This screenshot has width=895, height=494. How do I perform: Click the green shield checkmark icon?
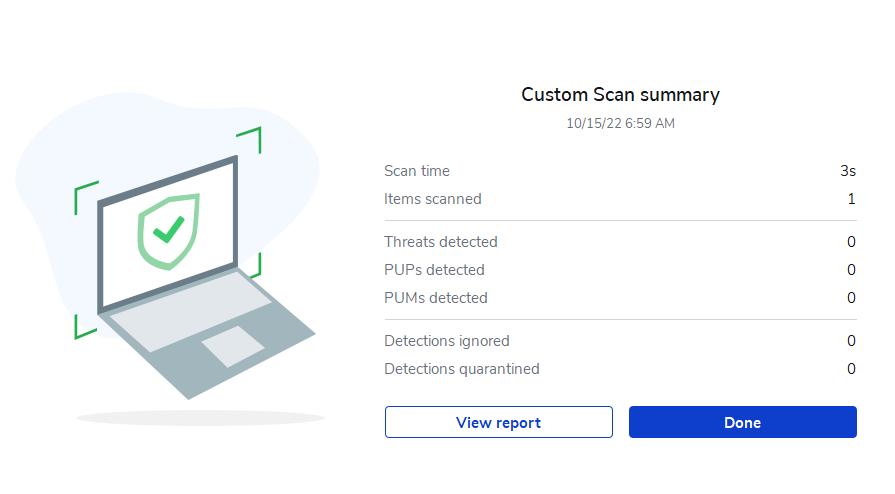[168, 230]
